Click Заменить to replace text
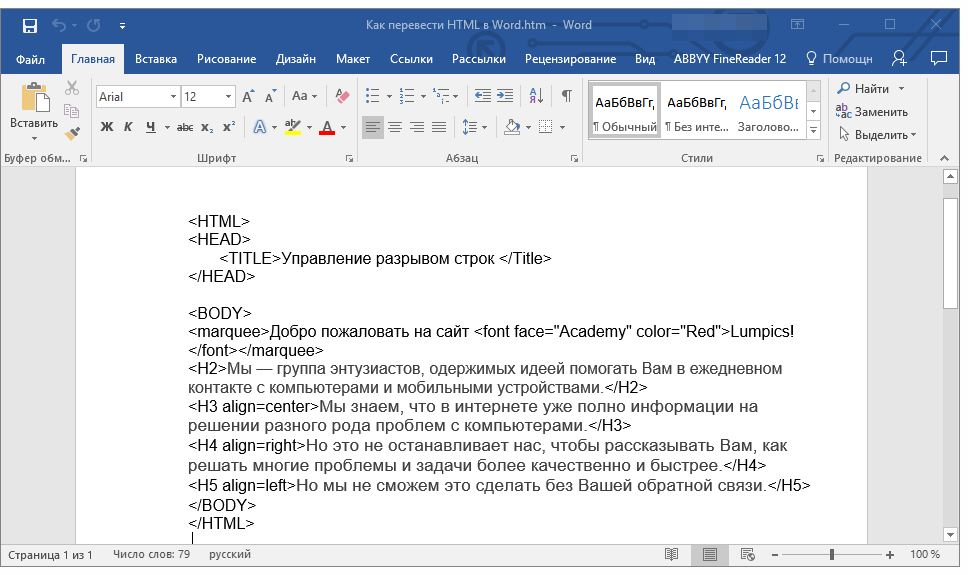968x575 pixels. pyautogui.click(x=872, y=112)
